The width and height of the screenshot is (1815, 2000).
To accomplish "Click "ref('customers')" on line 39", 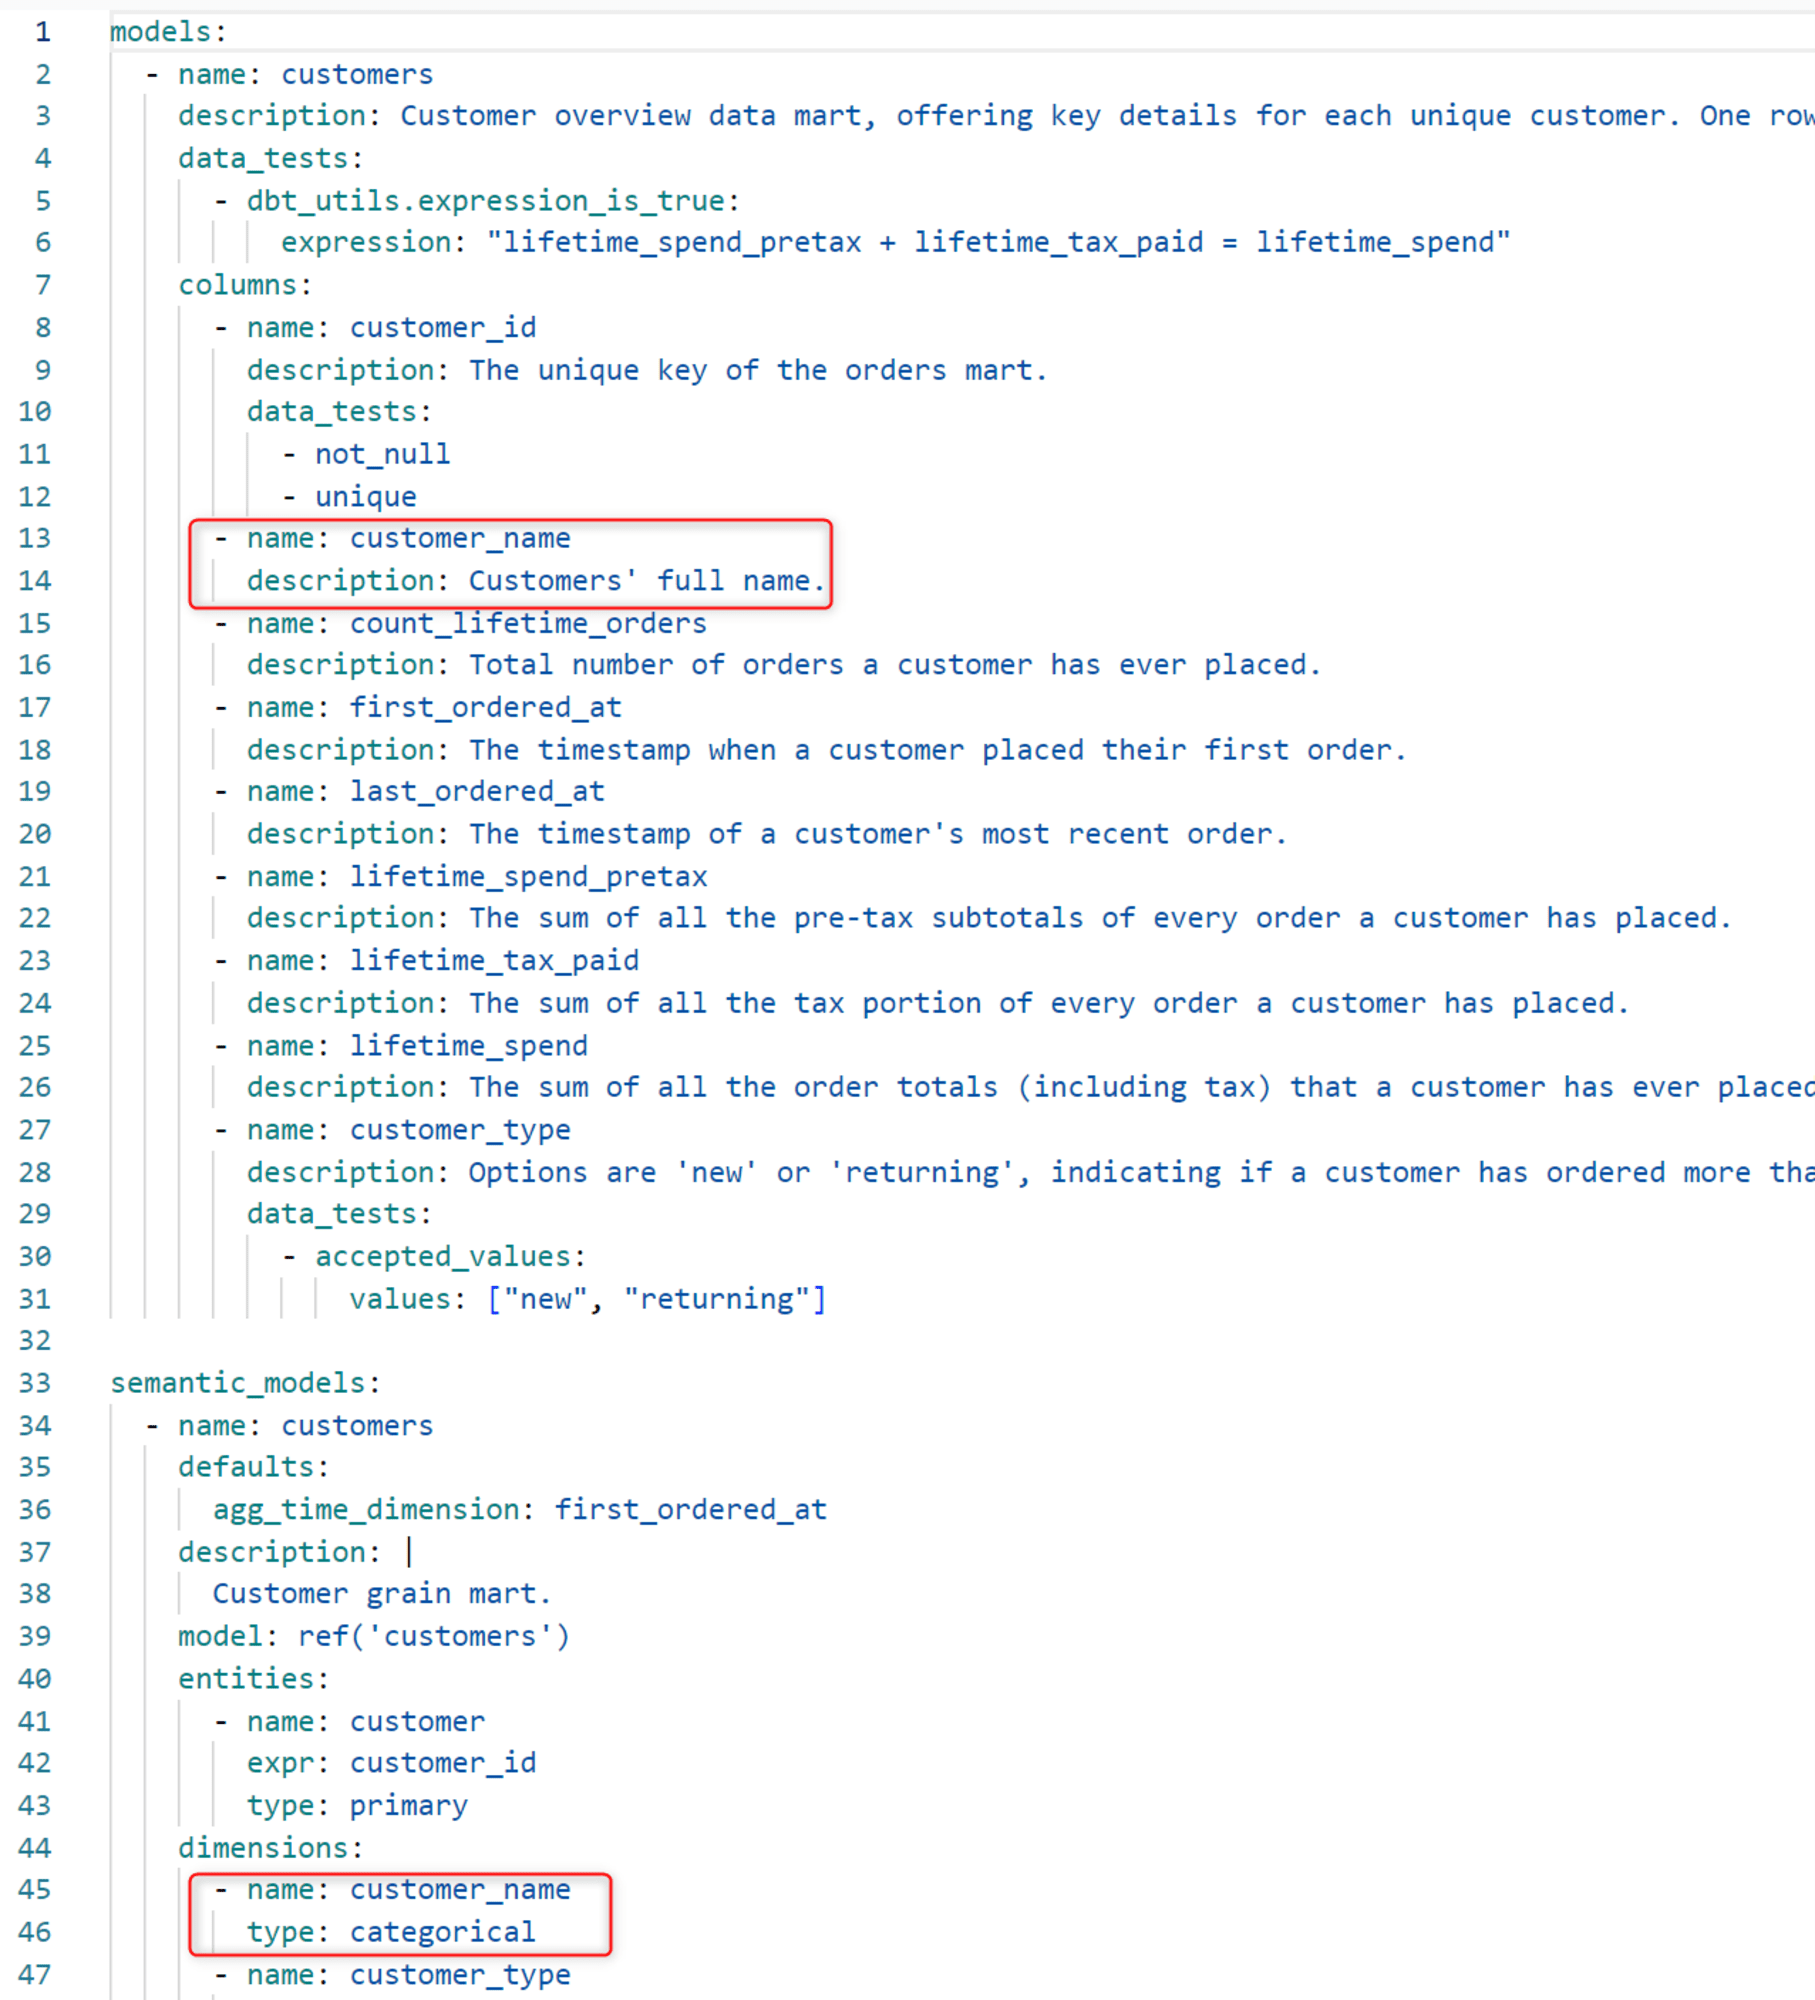I will pyautogui.click(x=434, y=1636).
